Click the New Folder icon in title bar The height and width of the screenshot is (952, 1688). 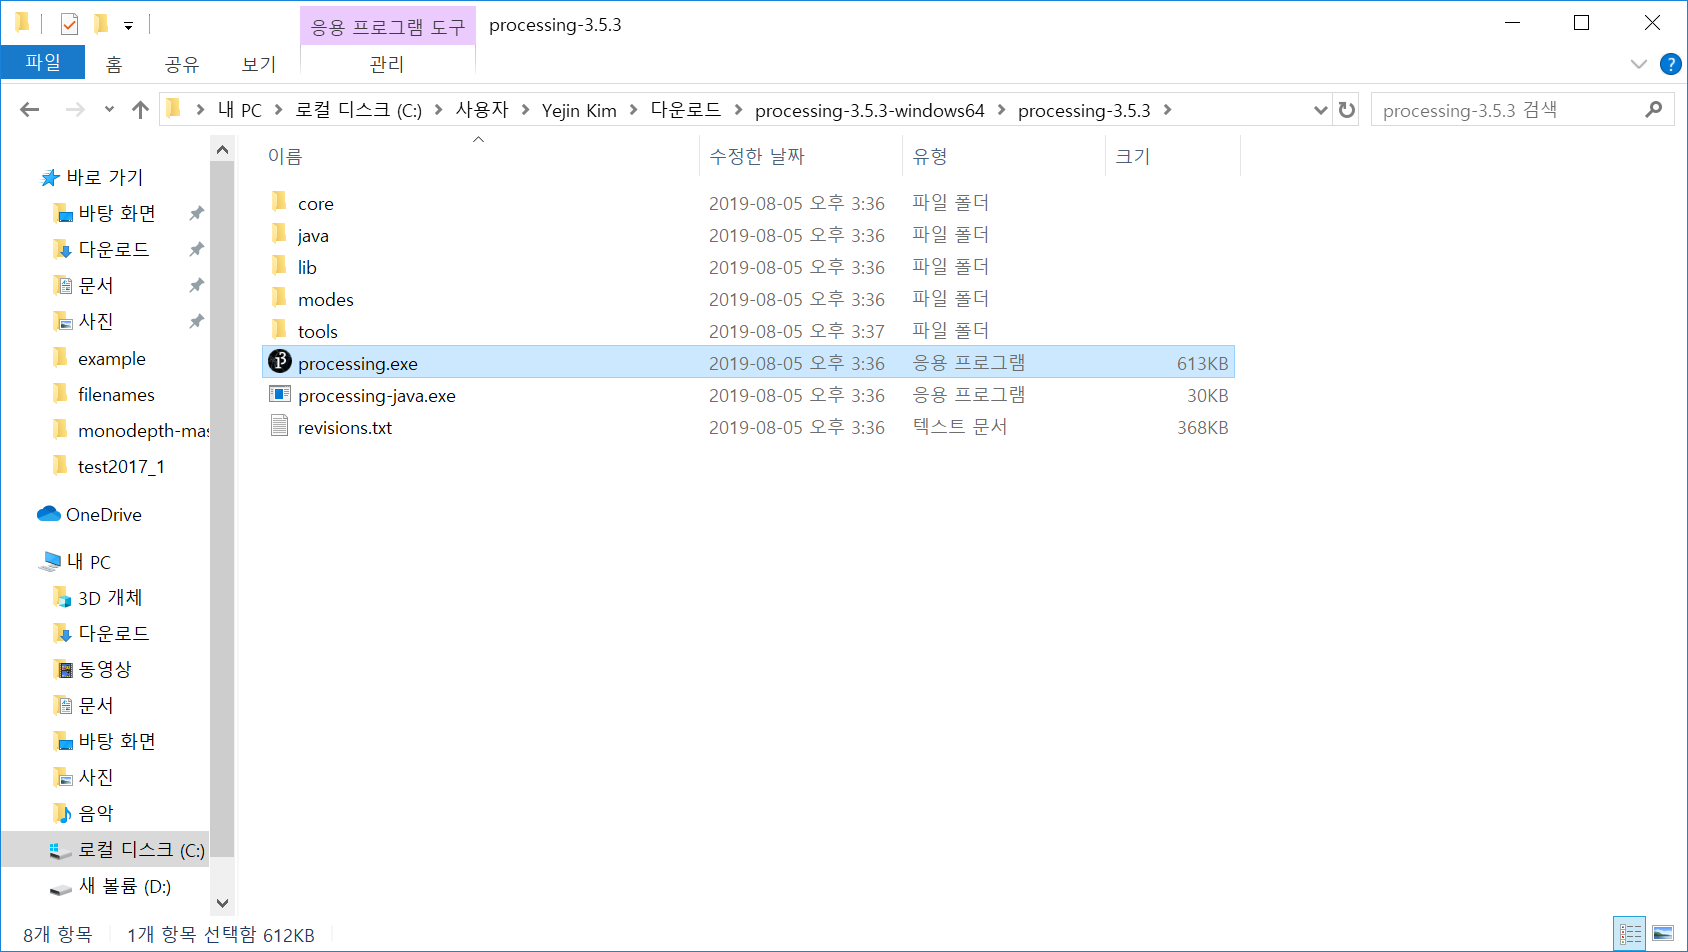[101, 24]
